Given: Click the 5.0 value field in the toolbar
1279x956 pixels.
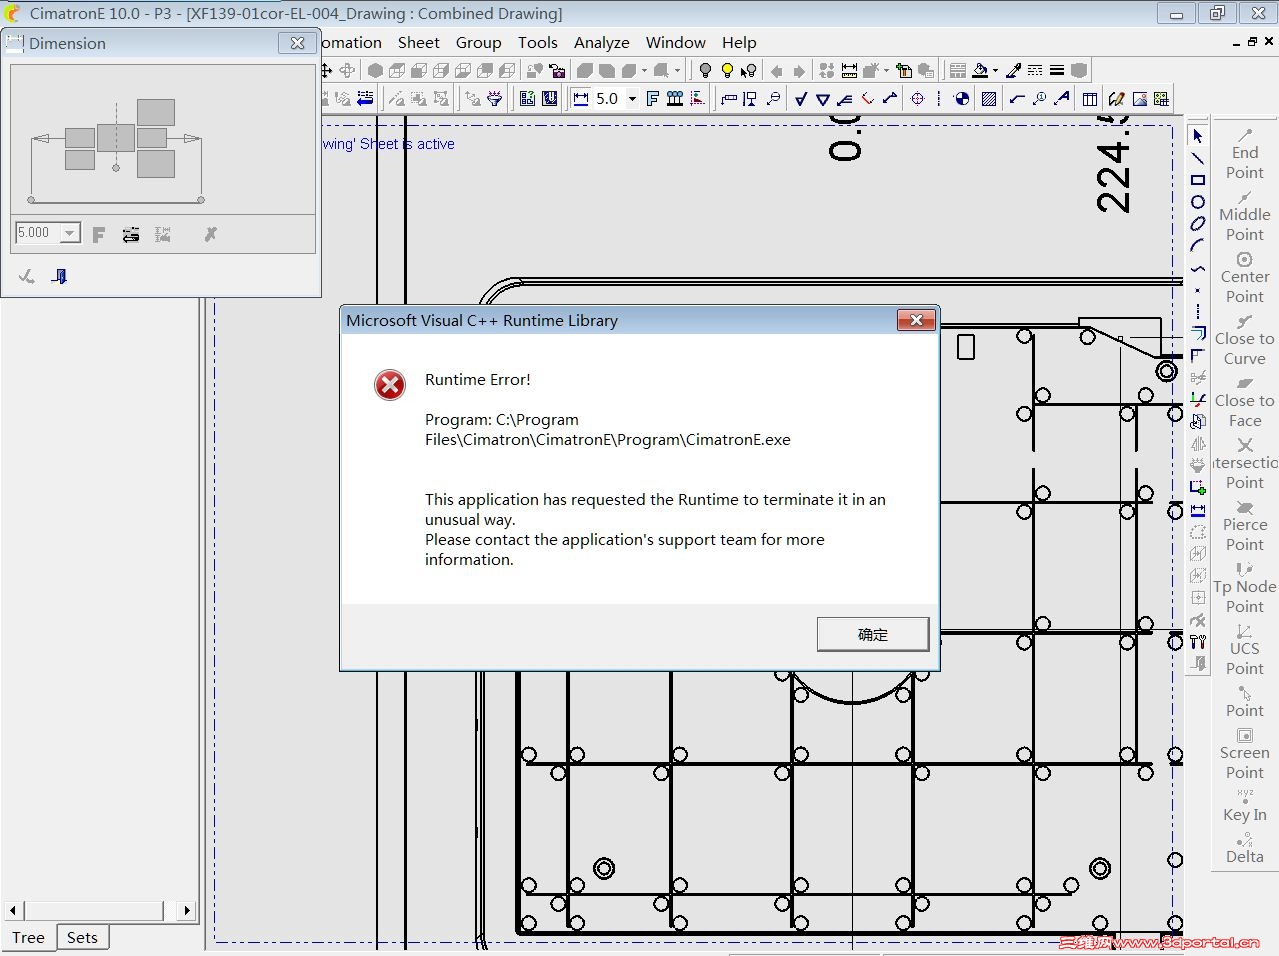Looking at the screenshot, I should 608,98.
